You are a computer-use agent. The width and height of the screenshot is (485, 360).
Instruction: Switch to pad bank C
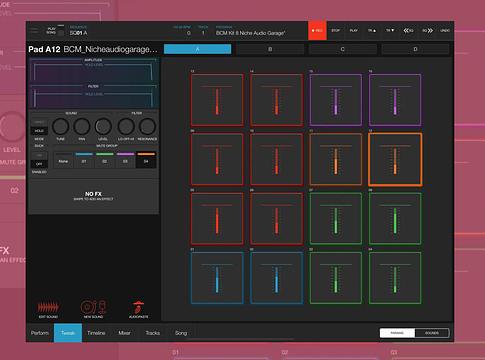click(x=343, y=49)
